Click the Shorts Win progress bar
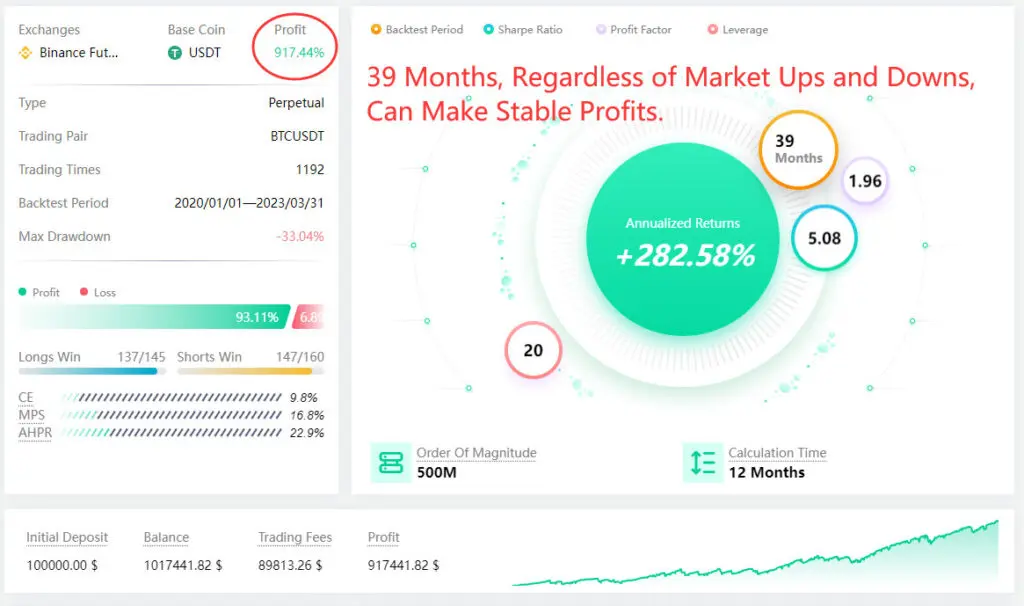This screenshot has width=1024, height=606. (x=245, y=371)
